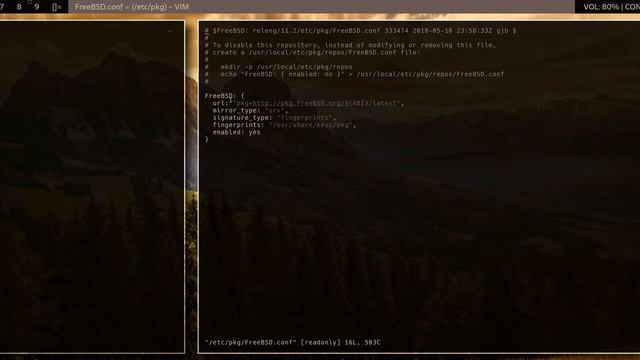Switch to workspace tag 8
This screenshot has height=360, width=640.
19,7
